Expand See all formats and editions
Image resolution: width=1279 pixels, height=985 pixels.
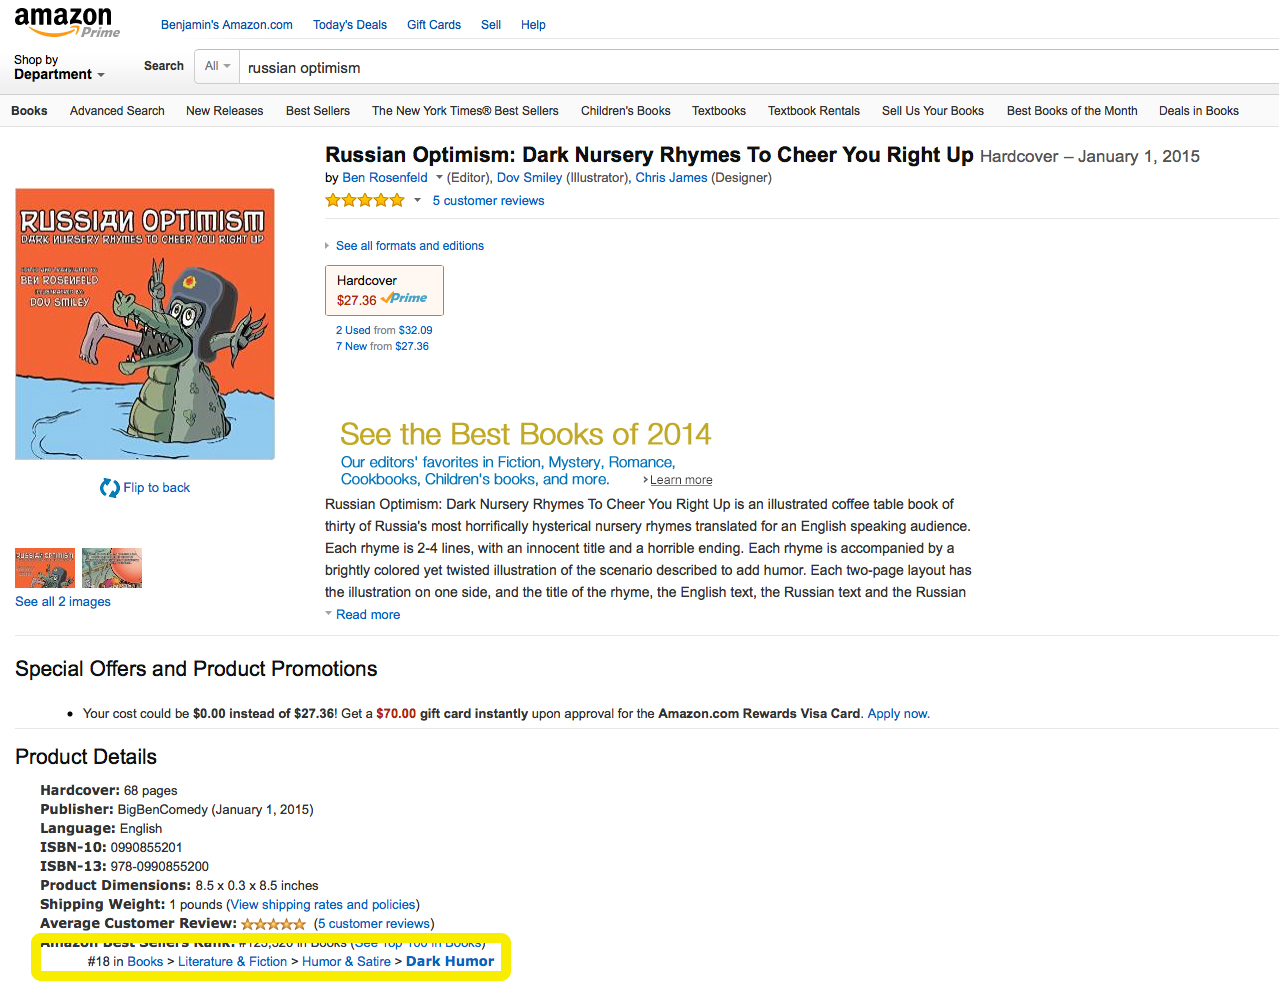pyautogui.click(x=409, y=246)
